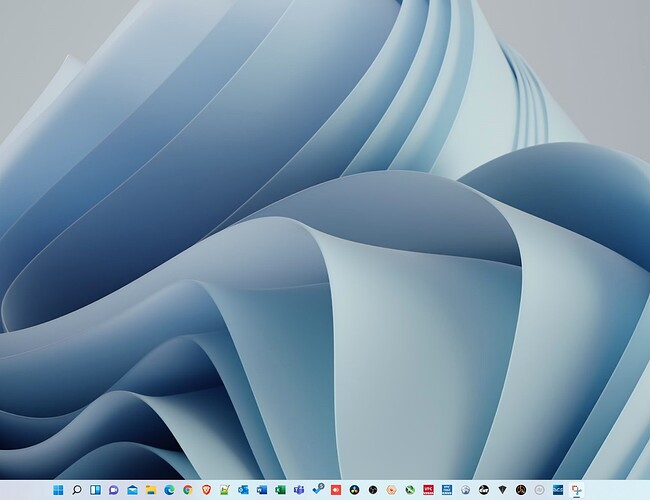650x500 pixels.
Task: Launch Microsoft Excel
Action: (279, 490)
